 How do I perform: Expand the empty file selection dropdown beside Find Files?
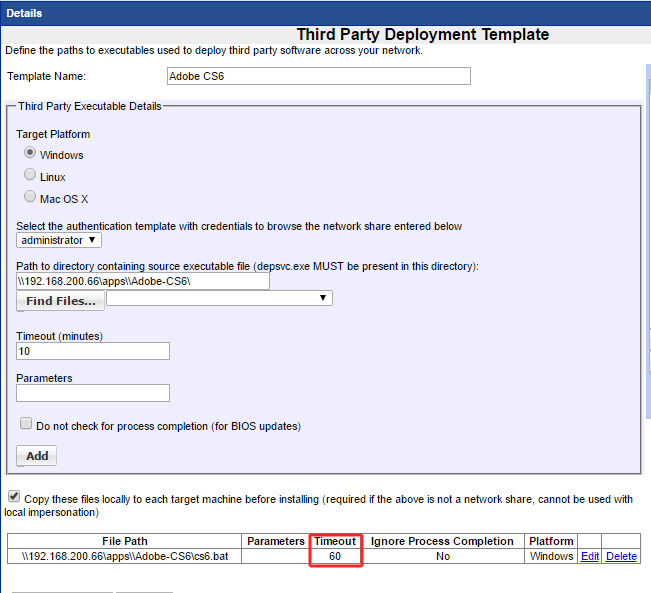click(x=219, y=298)
